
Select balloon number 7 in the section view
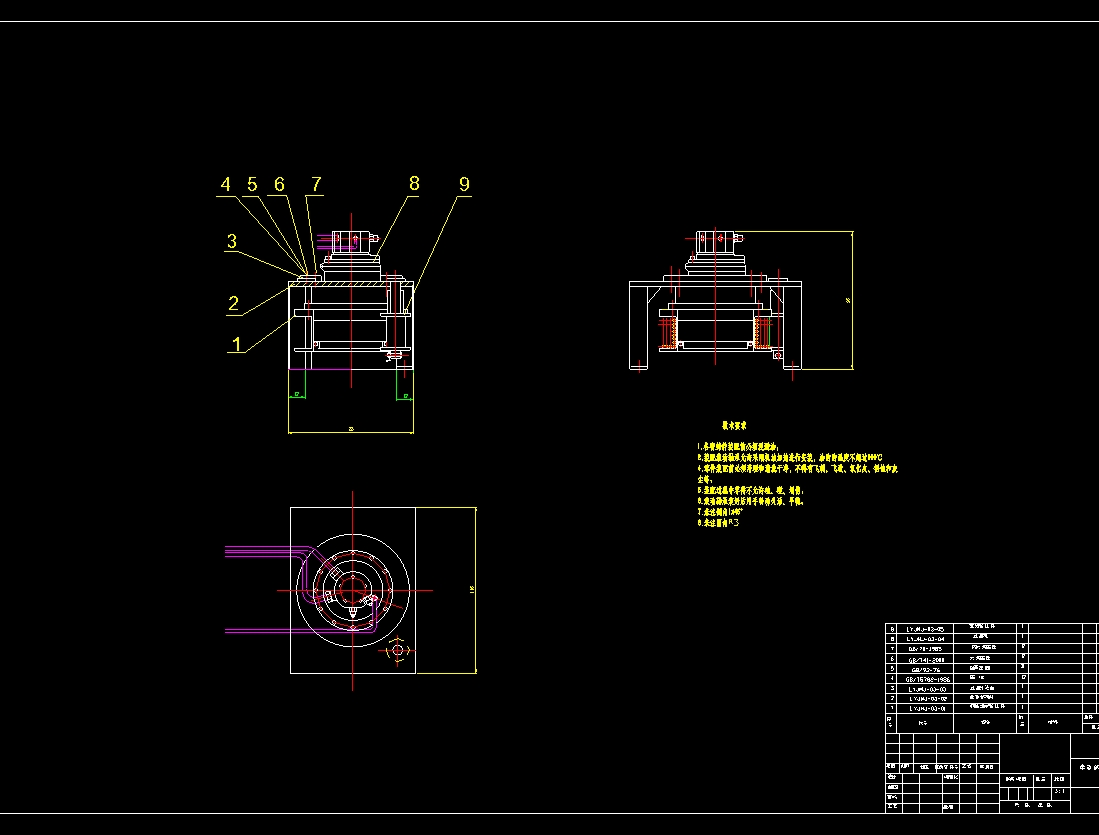(316, 184)
